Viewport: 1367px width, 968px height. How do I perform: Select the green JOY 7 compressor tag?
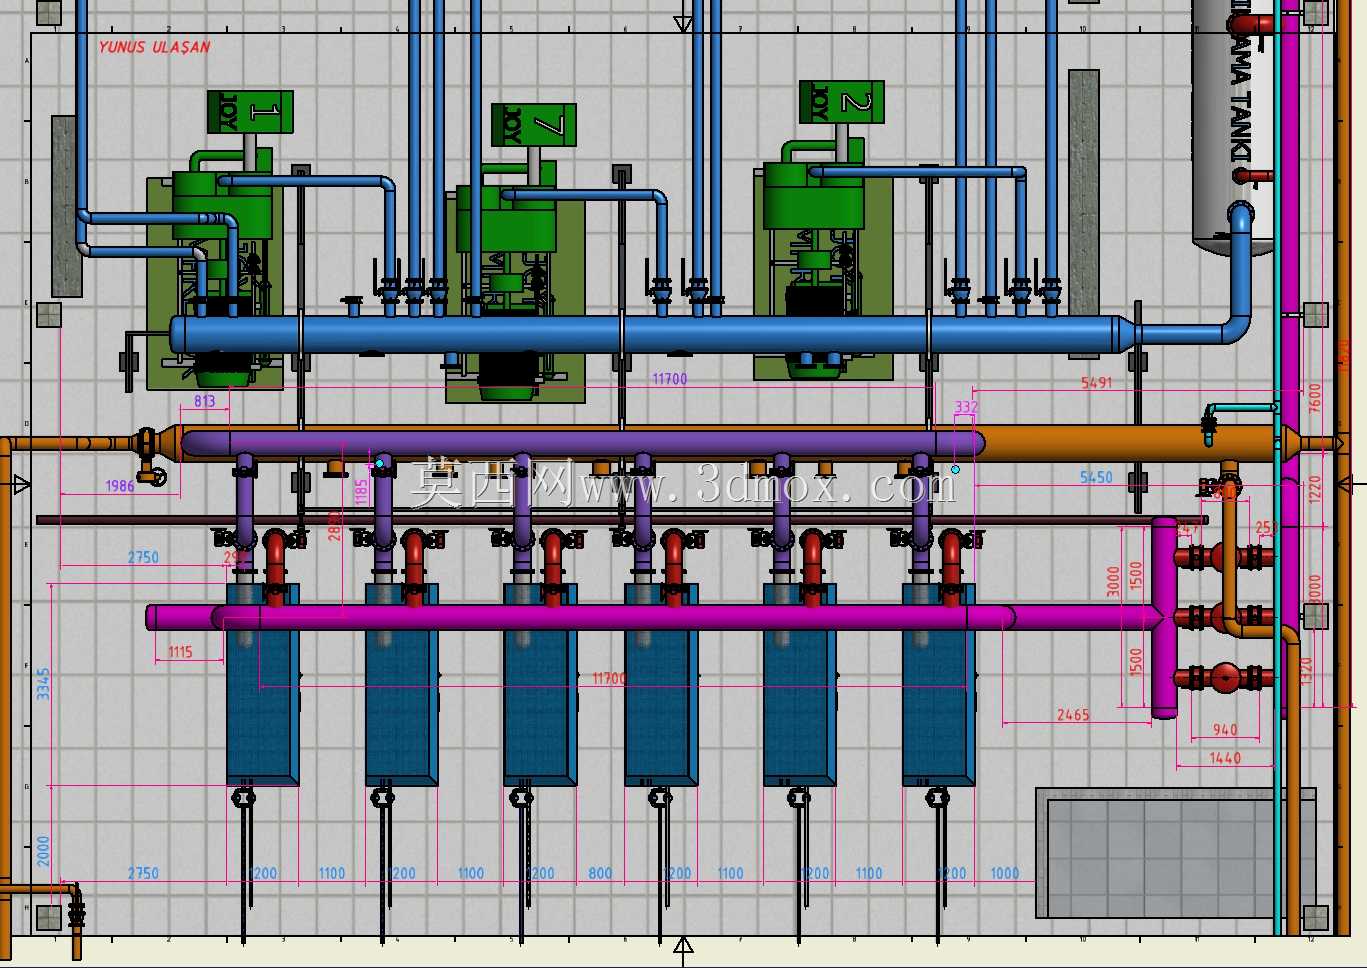tap(534, 125)
